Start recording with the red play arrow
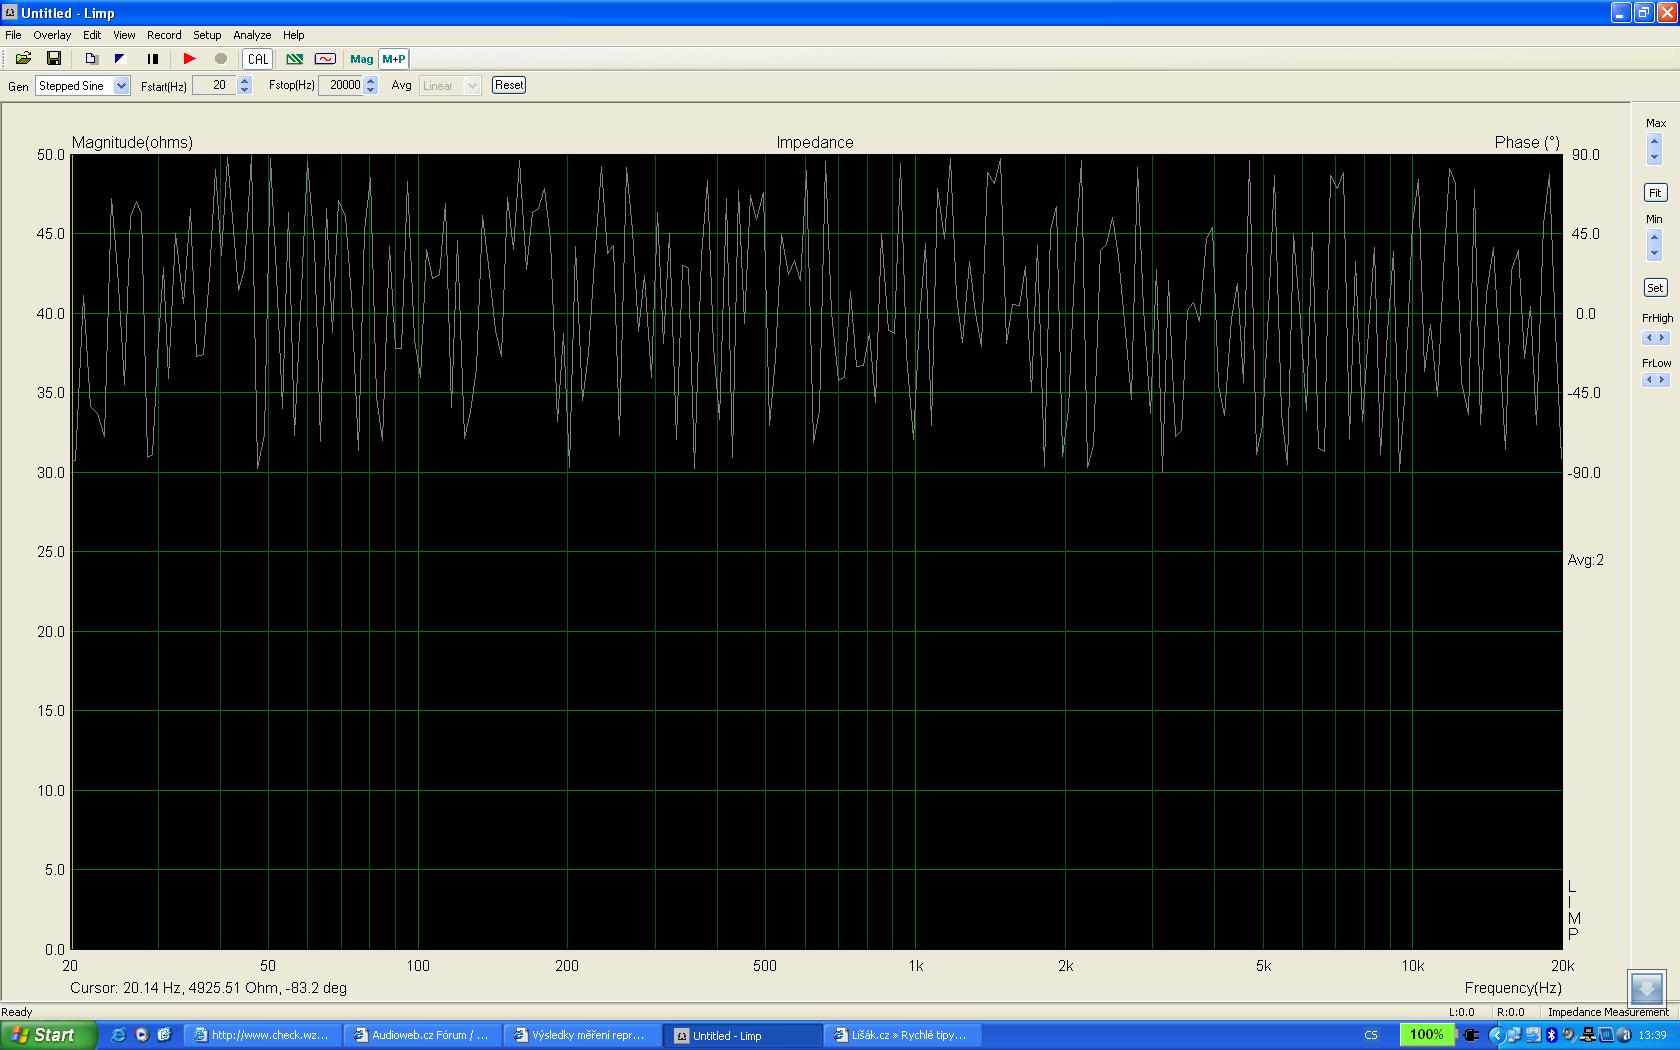Viewport: 1680px width, 1050px height. point(189,59)
